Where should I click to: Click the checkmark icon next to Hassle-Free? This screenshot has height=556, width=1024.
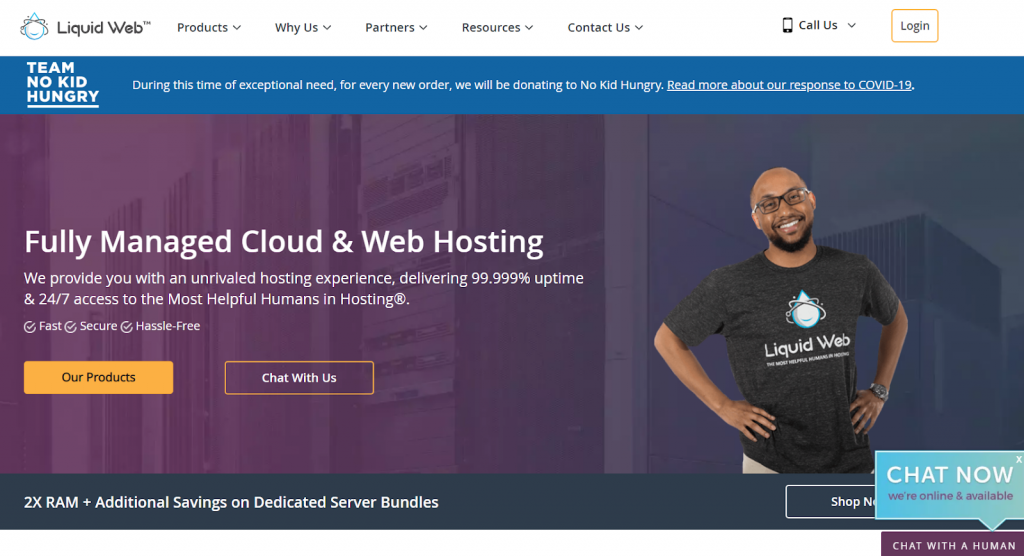pos(127,327)
